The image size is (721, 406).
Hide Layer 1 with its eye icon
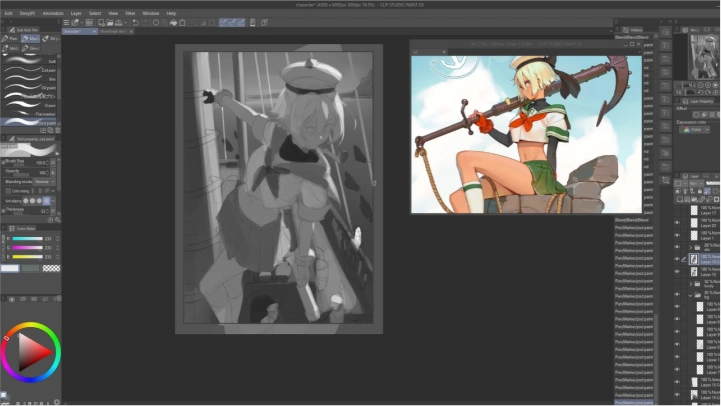pyautogui.click(x=677, y=235)
